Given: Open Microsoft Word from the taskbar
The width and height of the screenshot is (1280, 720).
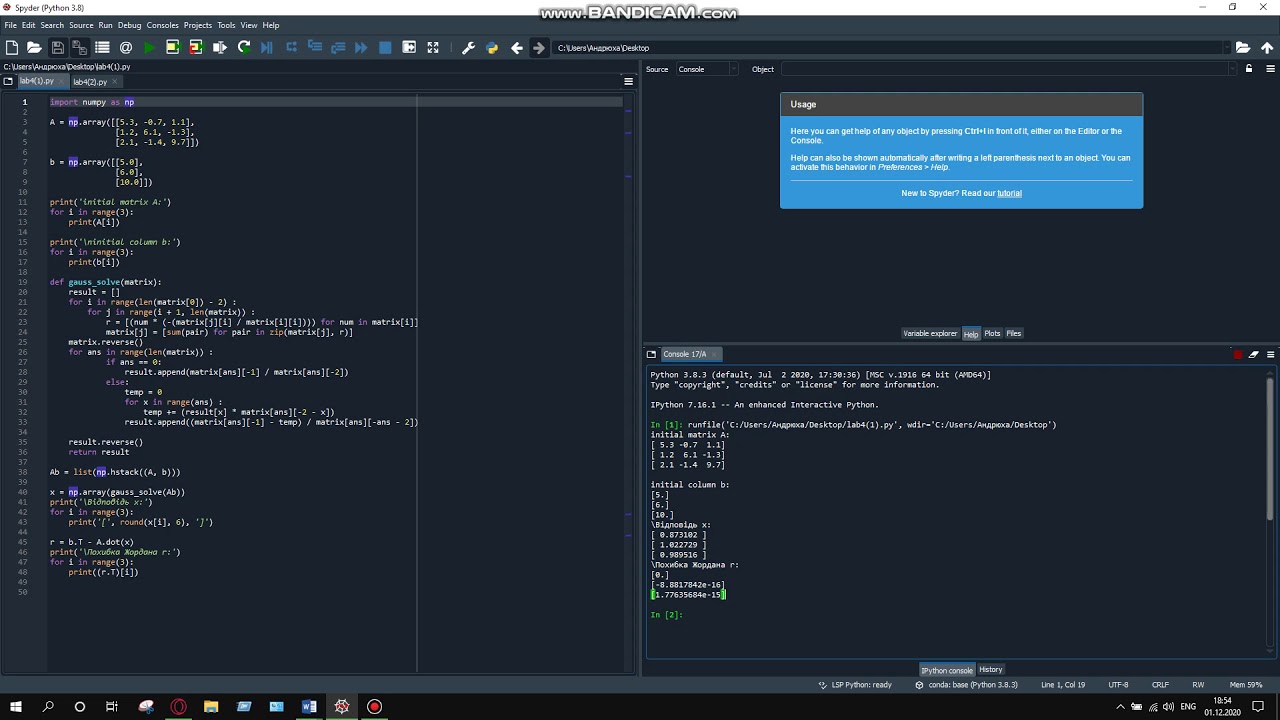Looking at the screenshot, I should click(309, 707).
